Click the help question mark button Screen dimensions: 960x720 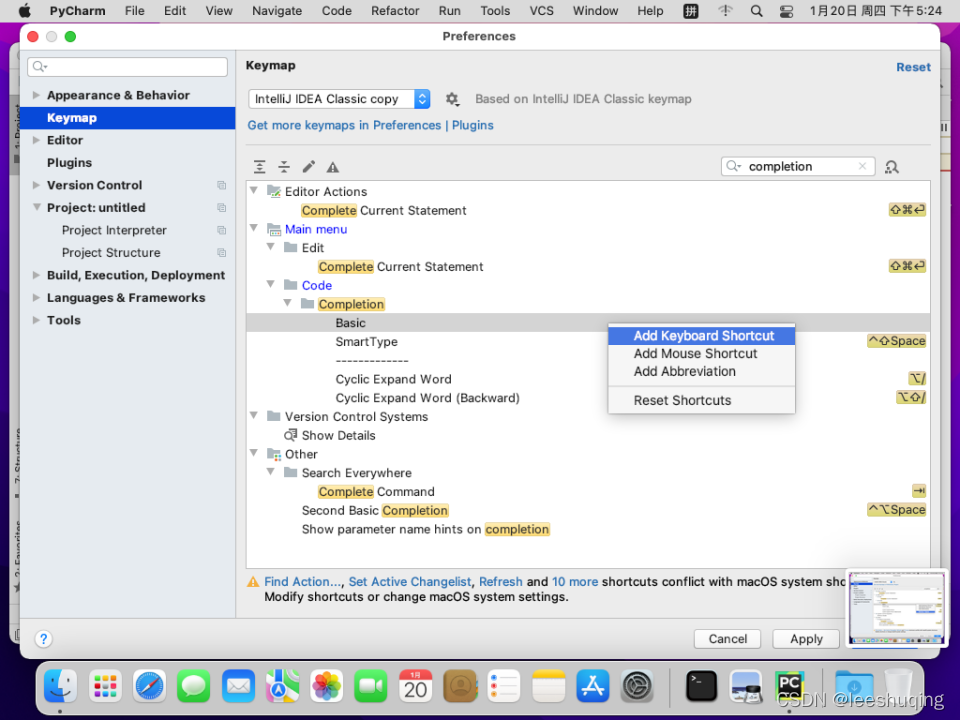(x=43, y=639)
